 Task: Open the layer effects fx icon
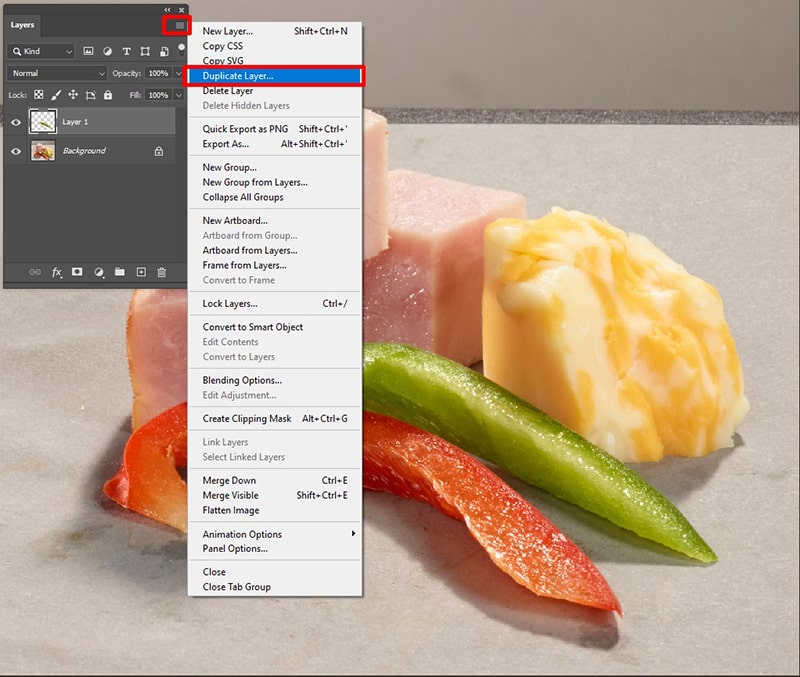[x=56, y=272]
